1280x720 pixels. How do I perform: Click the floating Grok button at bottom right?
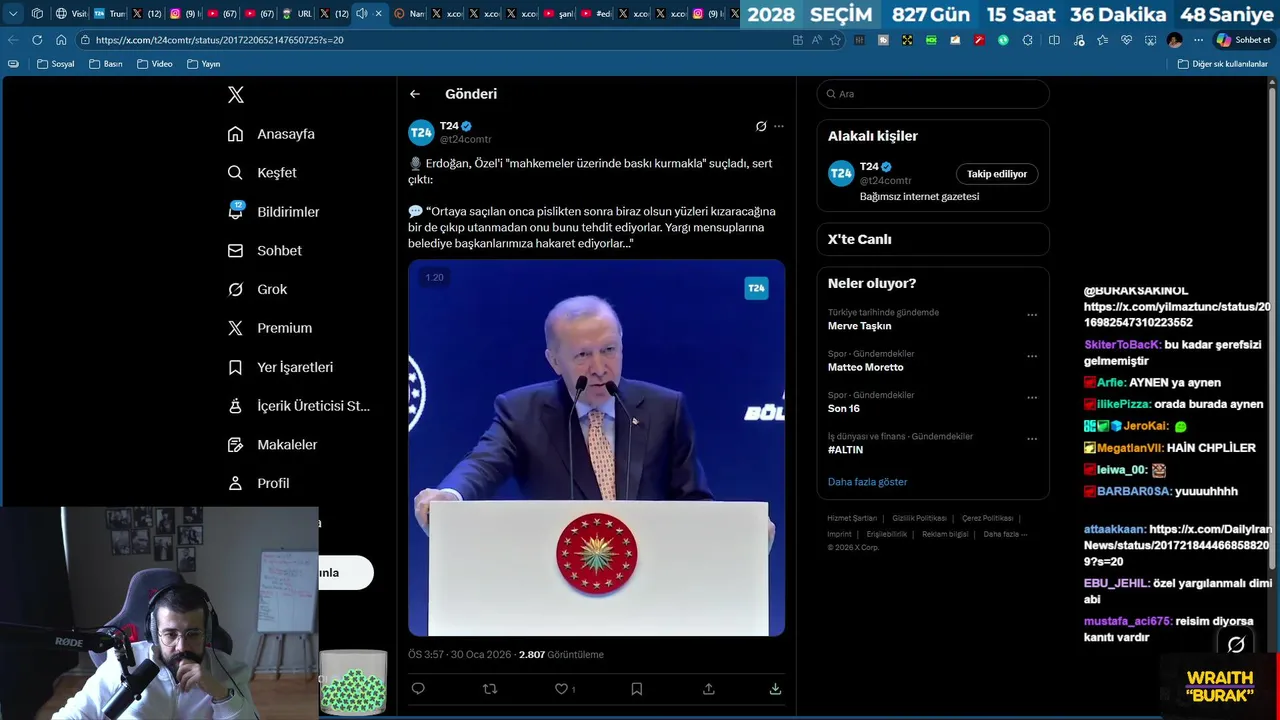[1236, 645]
